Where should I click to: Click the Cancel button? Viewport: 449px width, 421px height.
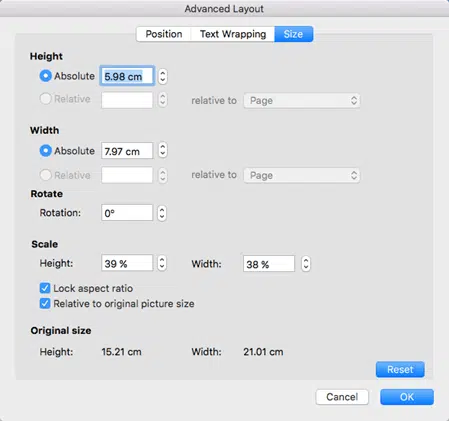(x=342, y=397)
